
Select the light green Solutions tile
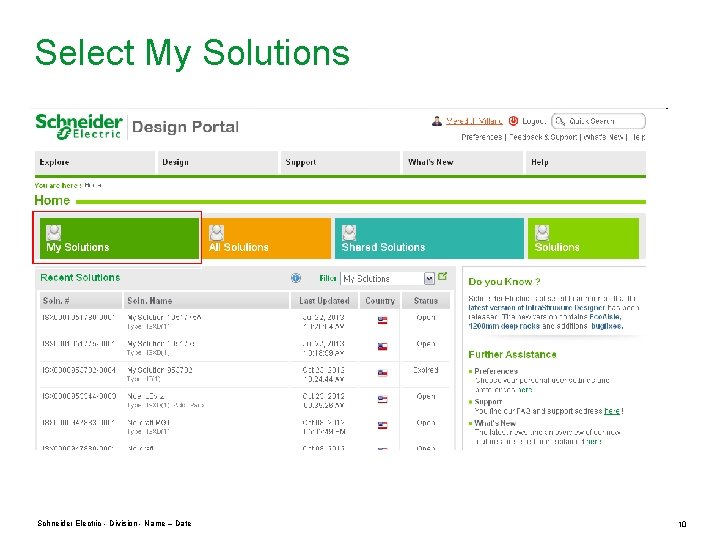[583, 238]
